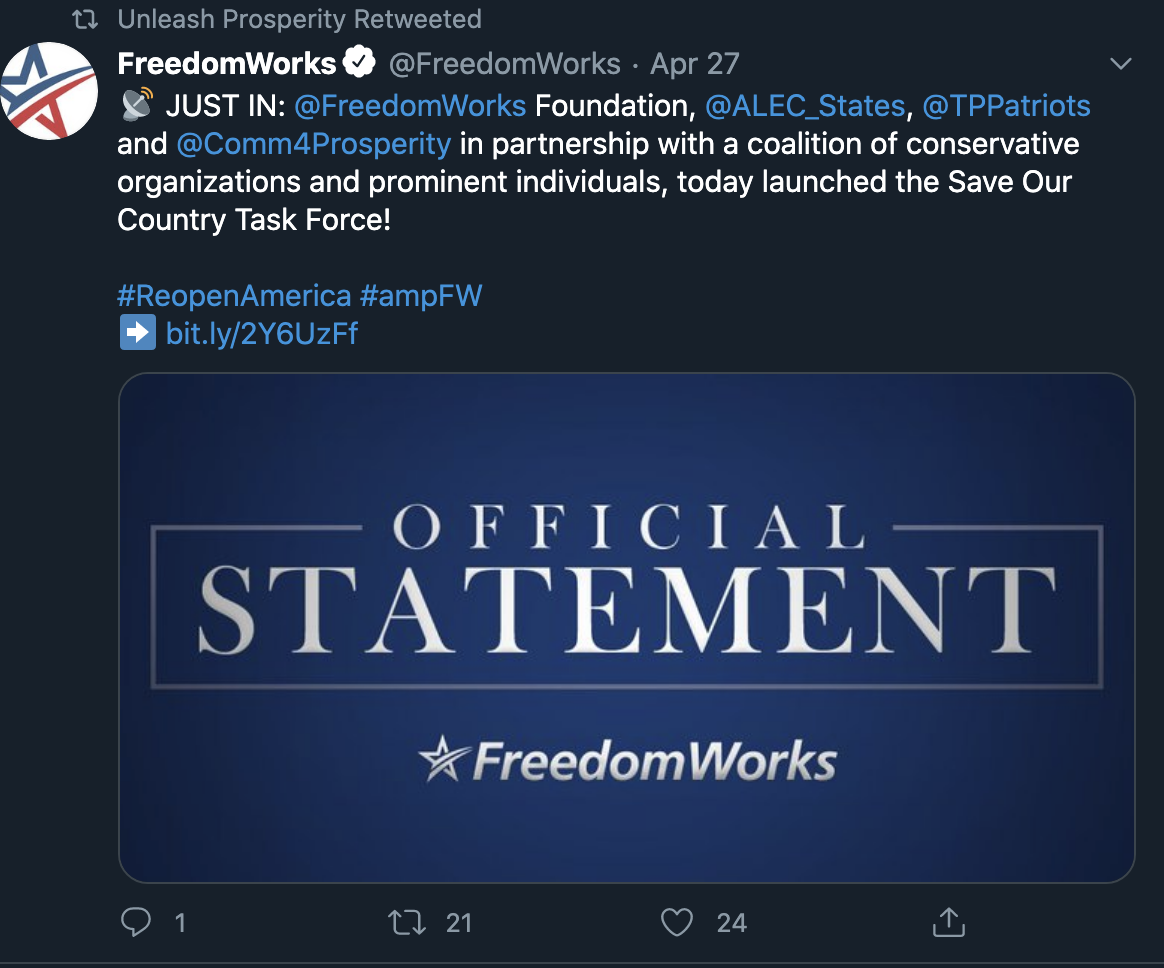Open the FreedomWorks profile avatar
Viewport: 1164px width, 968px height.
tap(49, 91)
